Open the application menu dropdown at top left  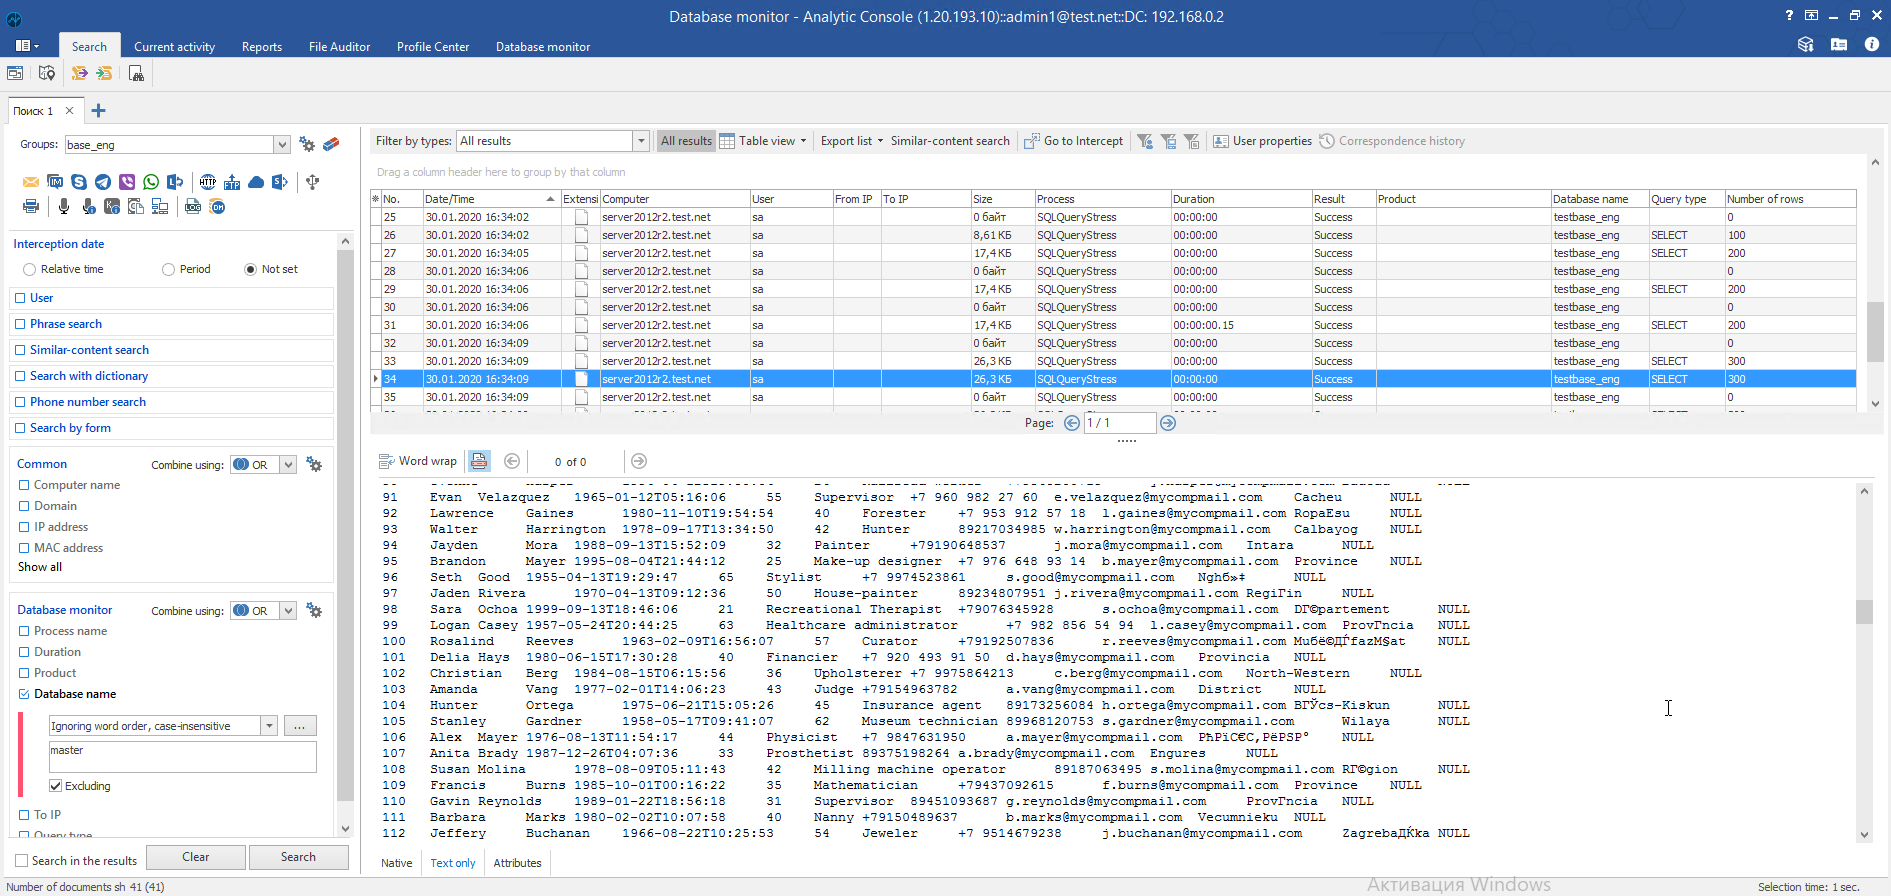(x=27, y=46)
